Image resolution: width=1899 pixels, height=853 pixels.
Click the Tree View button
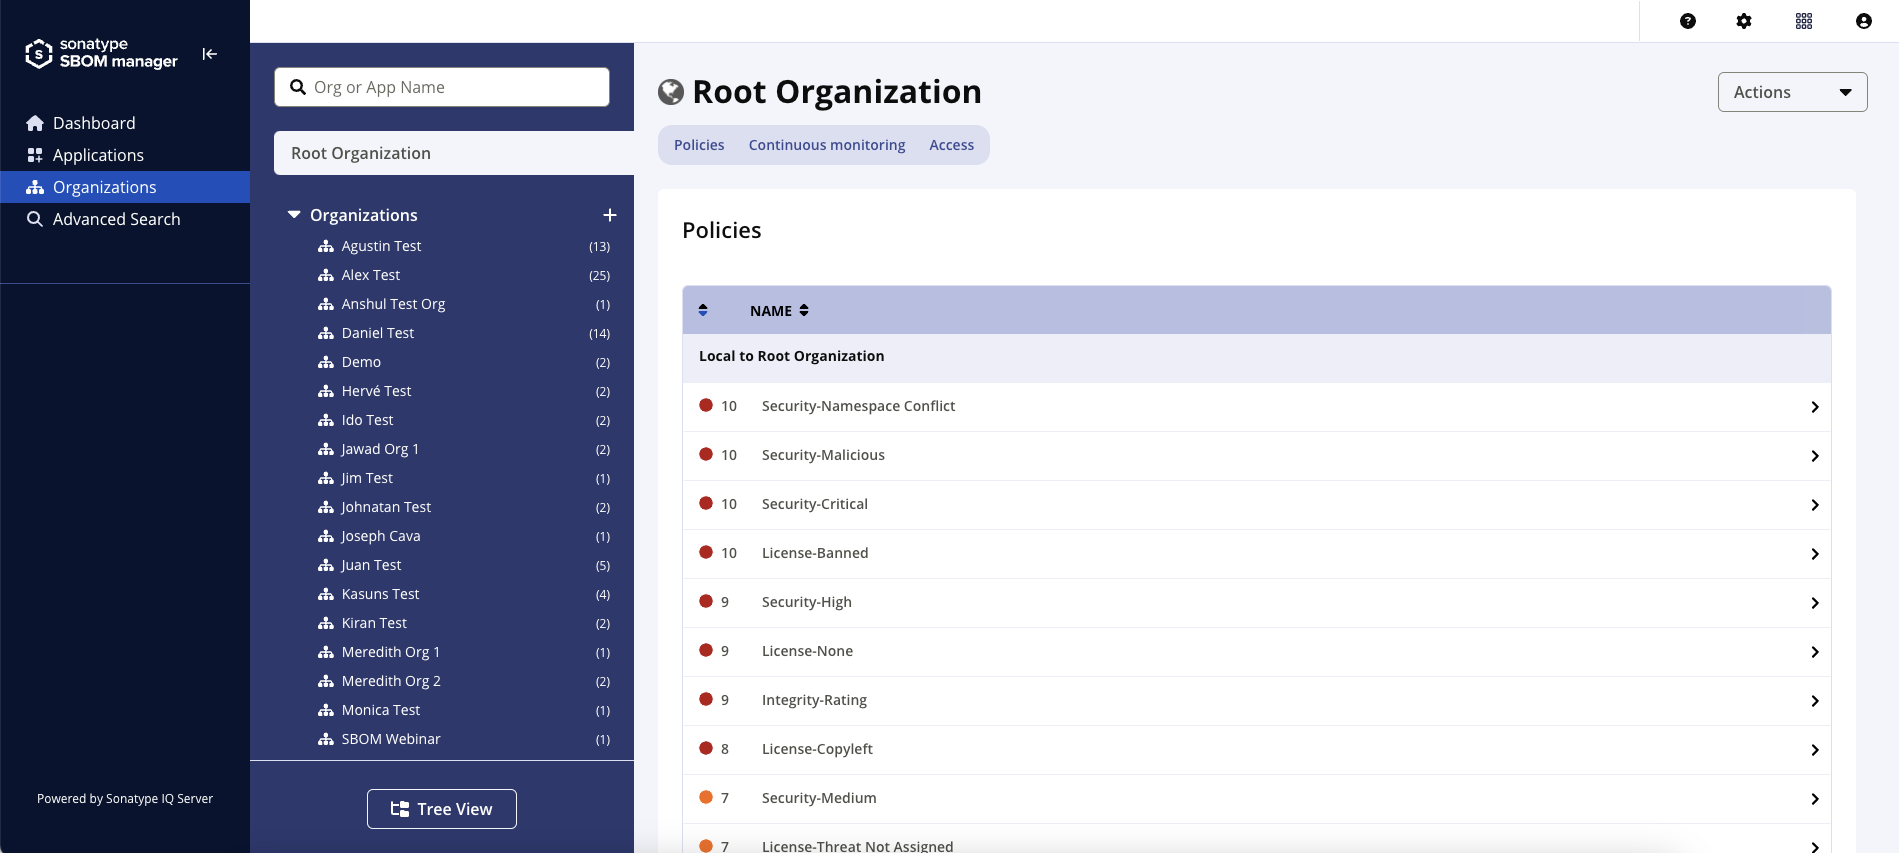tap(442, 809)
